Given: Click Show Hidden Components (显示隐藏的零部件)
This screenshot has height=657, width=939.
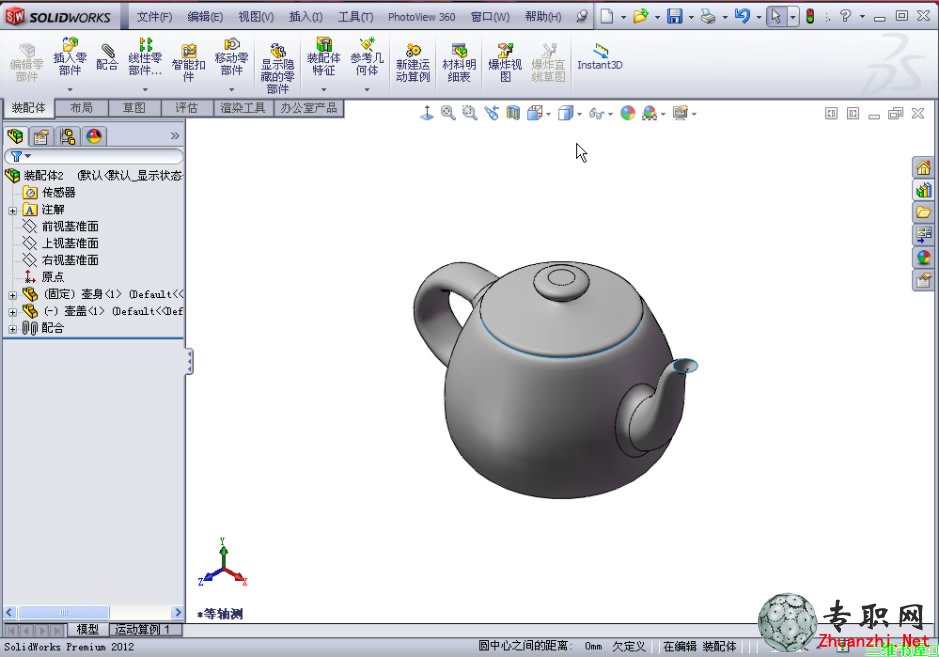Looking at the screenshot, I should point(277,68).
